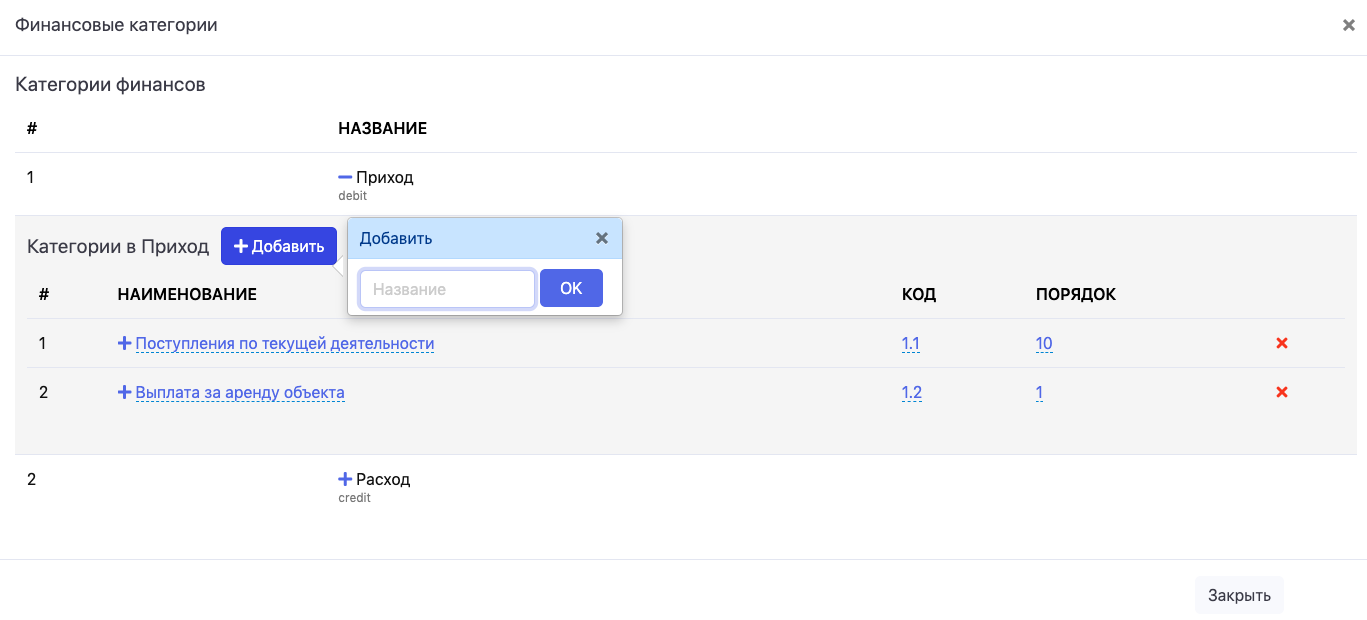Confirm the new category with OK
1367x620 pixels.
[x=571, y=288]
